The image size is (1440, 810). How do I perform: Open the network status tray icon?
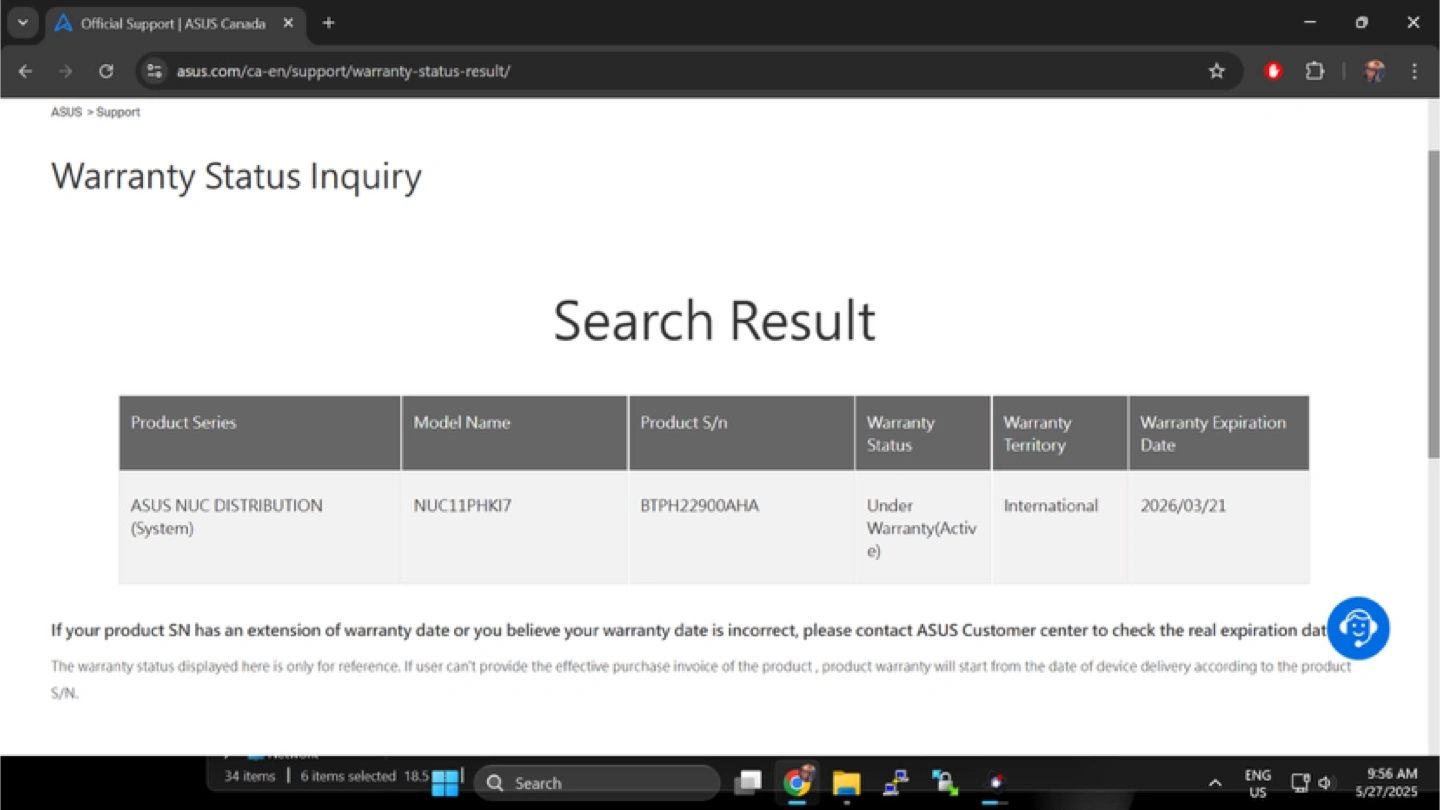pyautogui.click(x=1300, y=783)
